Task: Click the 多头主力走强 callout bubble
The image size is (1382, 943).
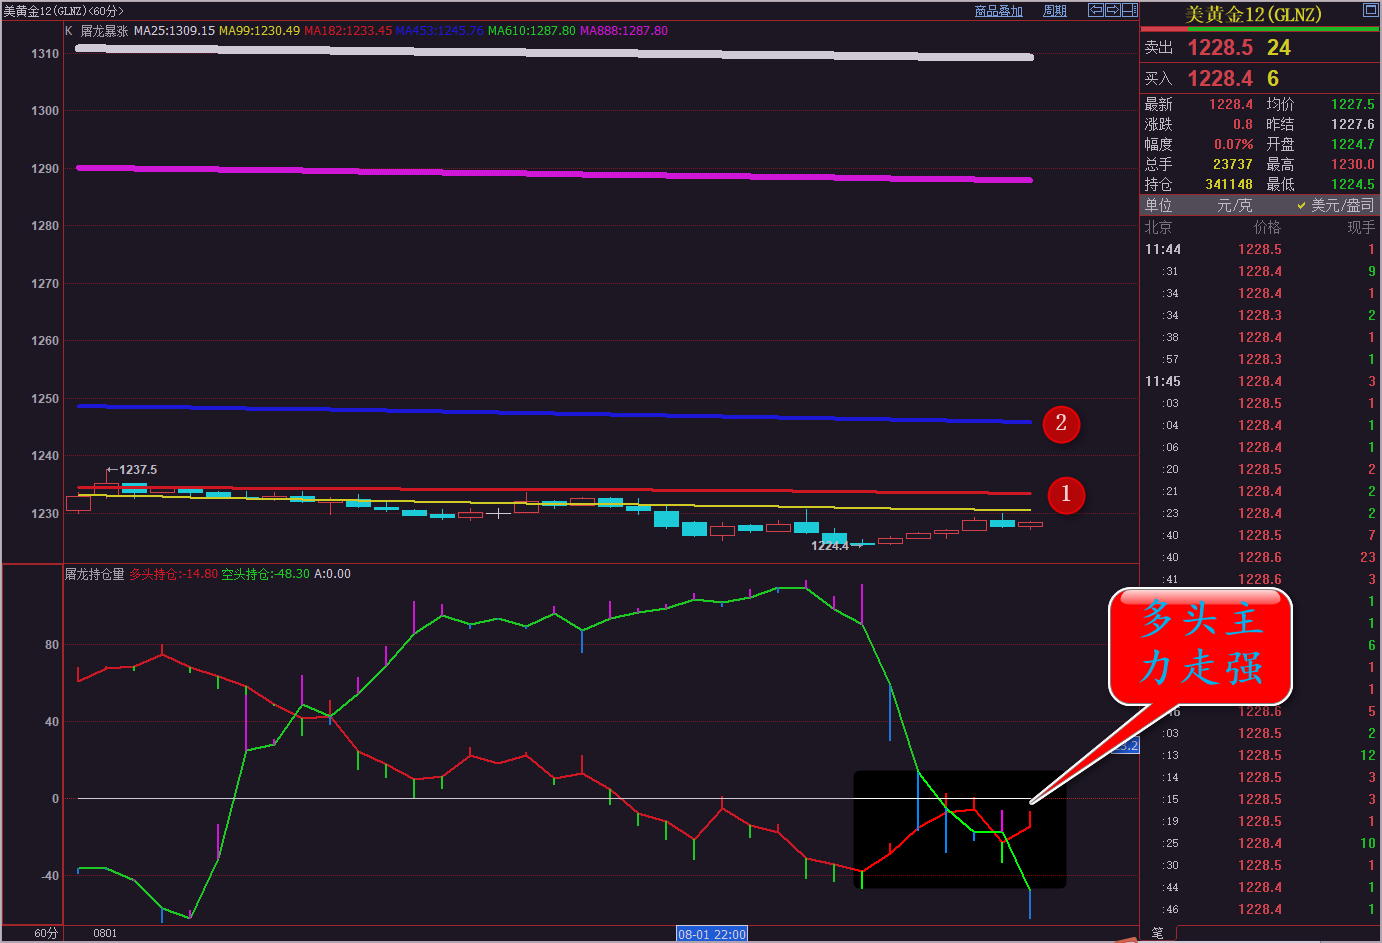Action: click(x=1200, y=645)
